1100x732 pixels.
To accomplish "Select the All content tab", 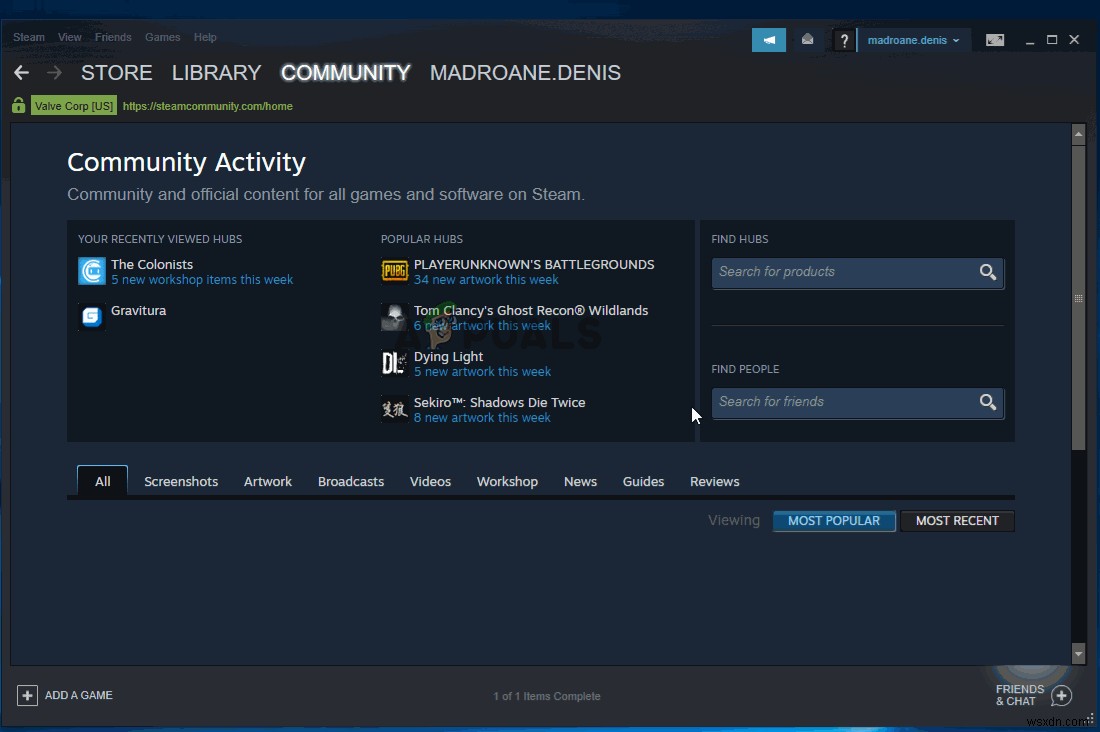I will 102,481.
